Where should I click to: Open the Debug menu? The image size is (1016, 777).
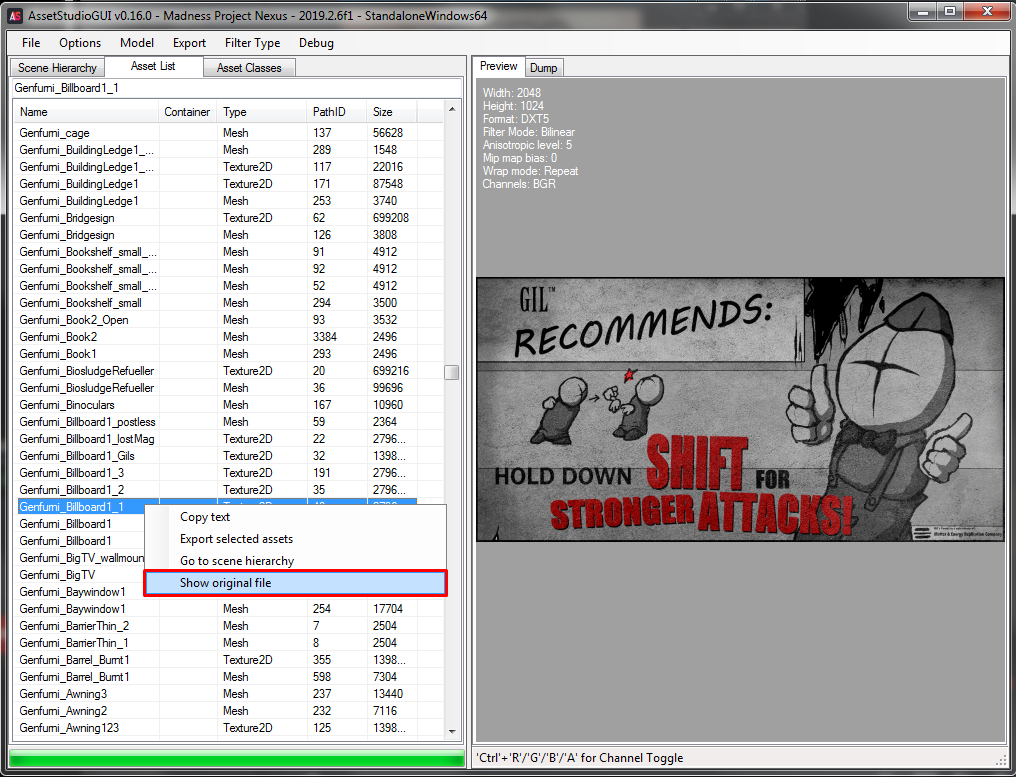pos(316,43)
